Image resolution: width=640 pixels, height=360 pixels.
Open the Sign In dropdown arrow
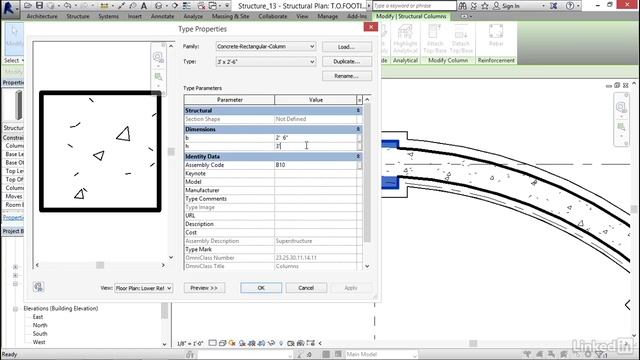543,6
